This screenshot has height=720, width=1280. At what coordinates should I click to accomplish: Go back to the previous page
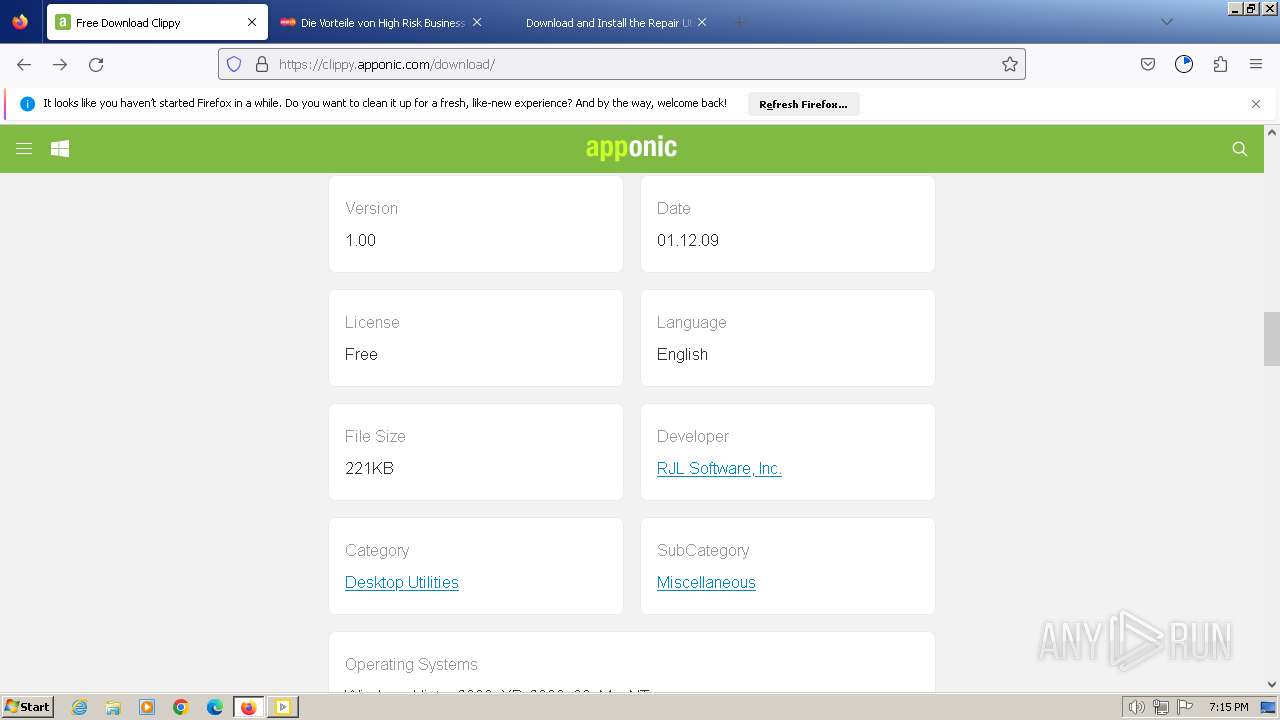pos(24,64)
